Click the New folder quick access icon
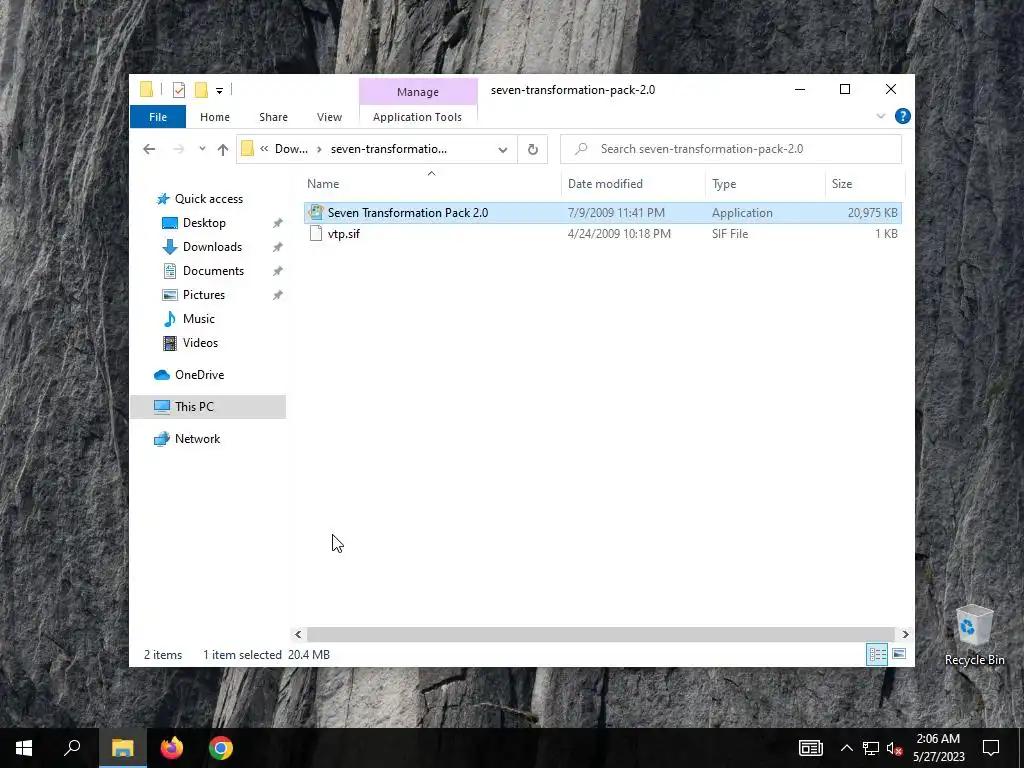 coord(202,90)
